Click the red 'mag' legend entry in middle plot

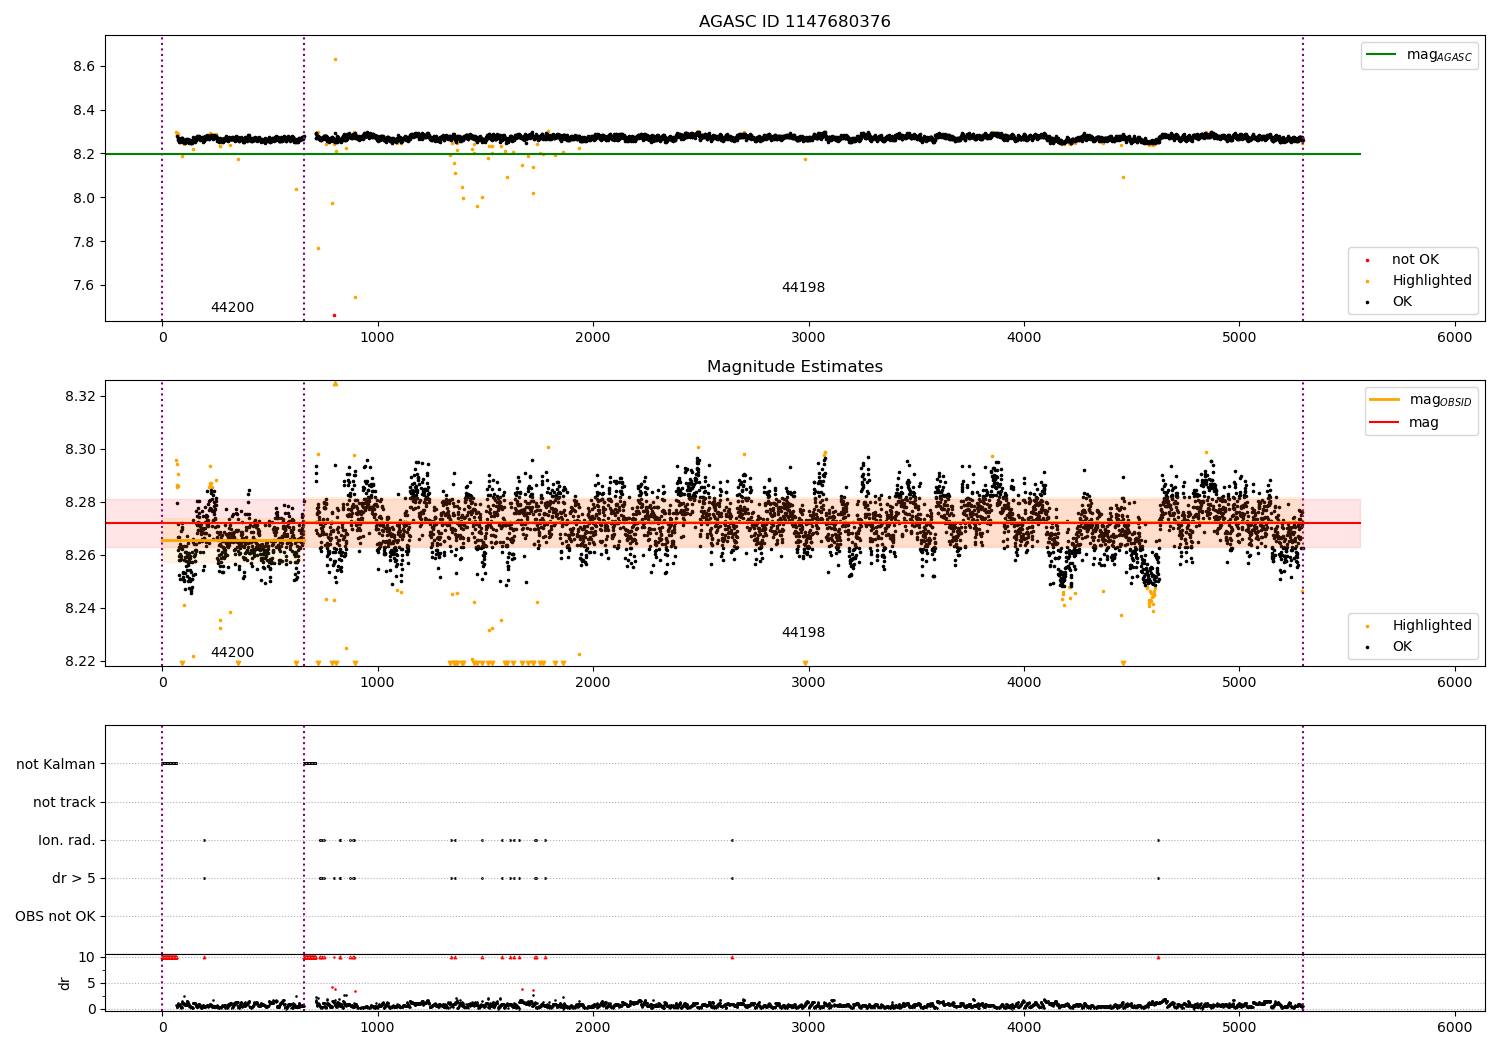click(1405, 423)
